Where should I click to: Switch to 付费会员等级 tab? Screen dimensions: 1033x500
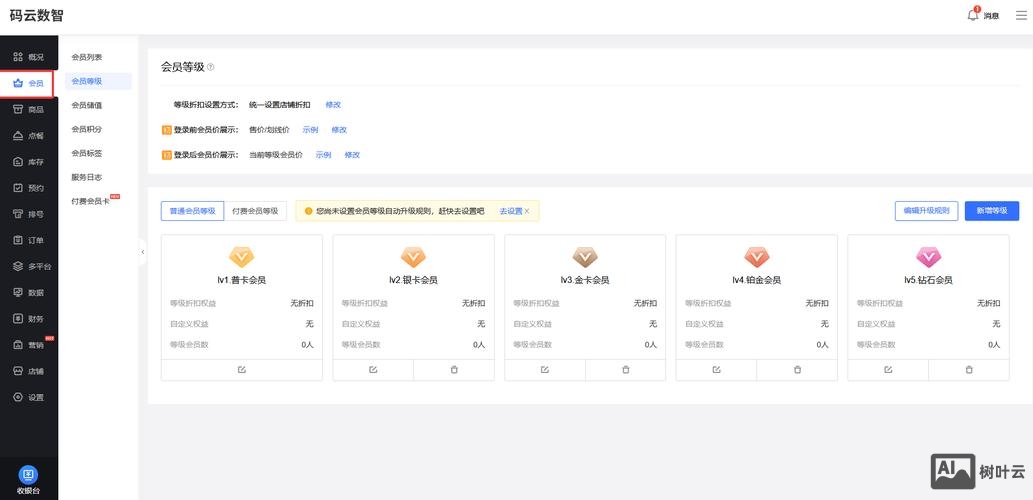(x=255, y=211)
